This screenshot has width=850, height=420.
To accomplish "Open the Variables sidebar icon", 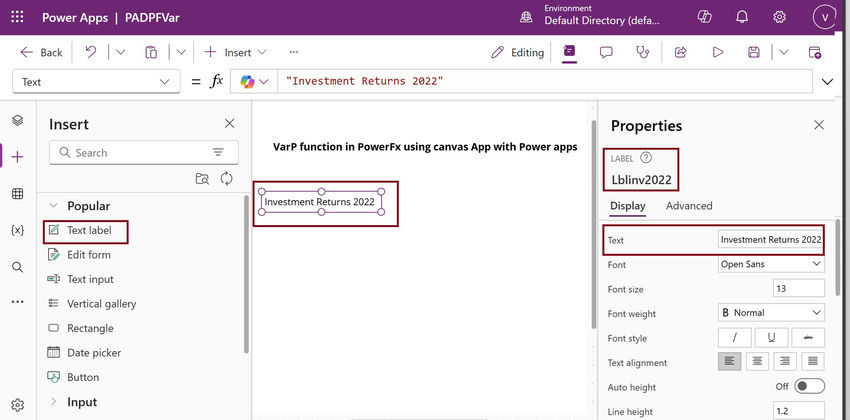I will click(x=17, y=230).
